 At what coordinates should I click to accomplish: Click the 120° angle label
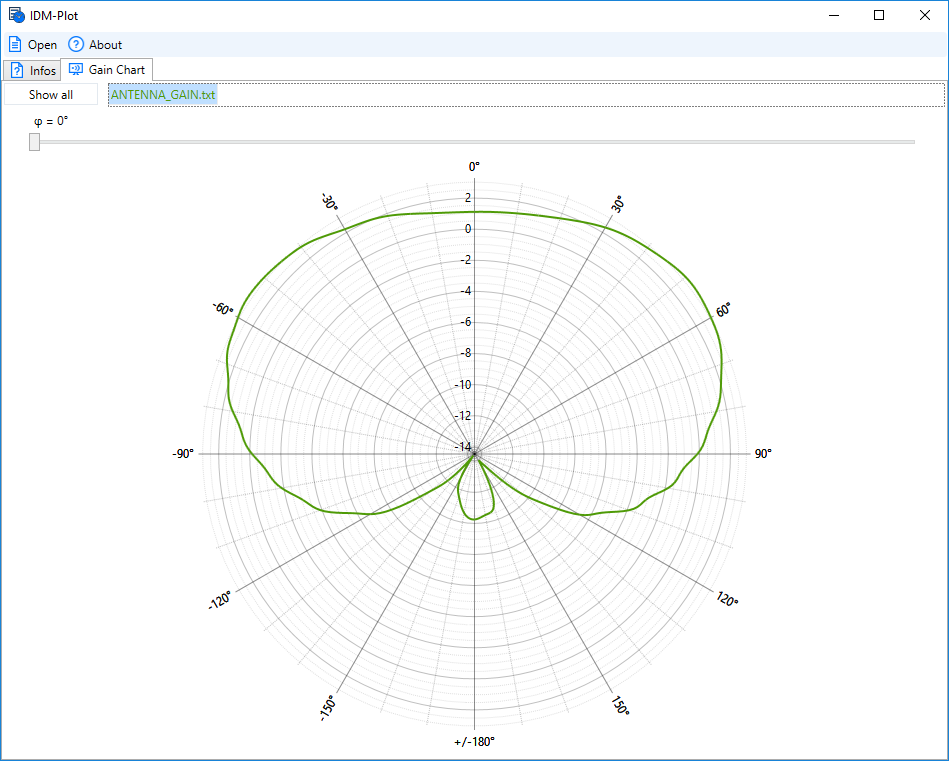[x=727, y=599]
